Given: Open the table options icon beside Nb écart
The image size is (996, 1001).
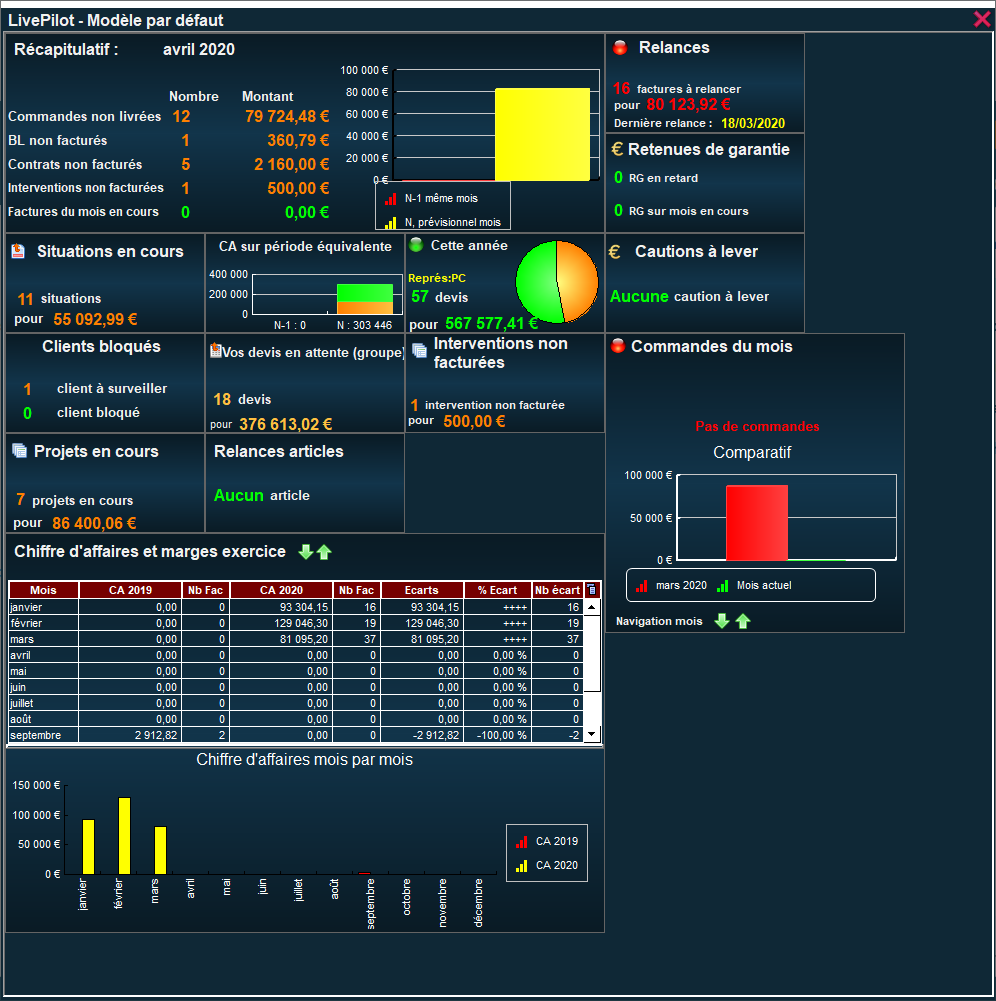Looking at the screenshot, I should tap(592, 590).
